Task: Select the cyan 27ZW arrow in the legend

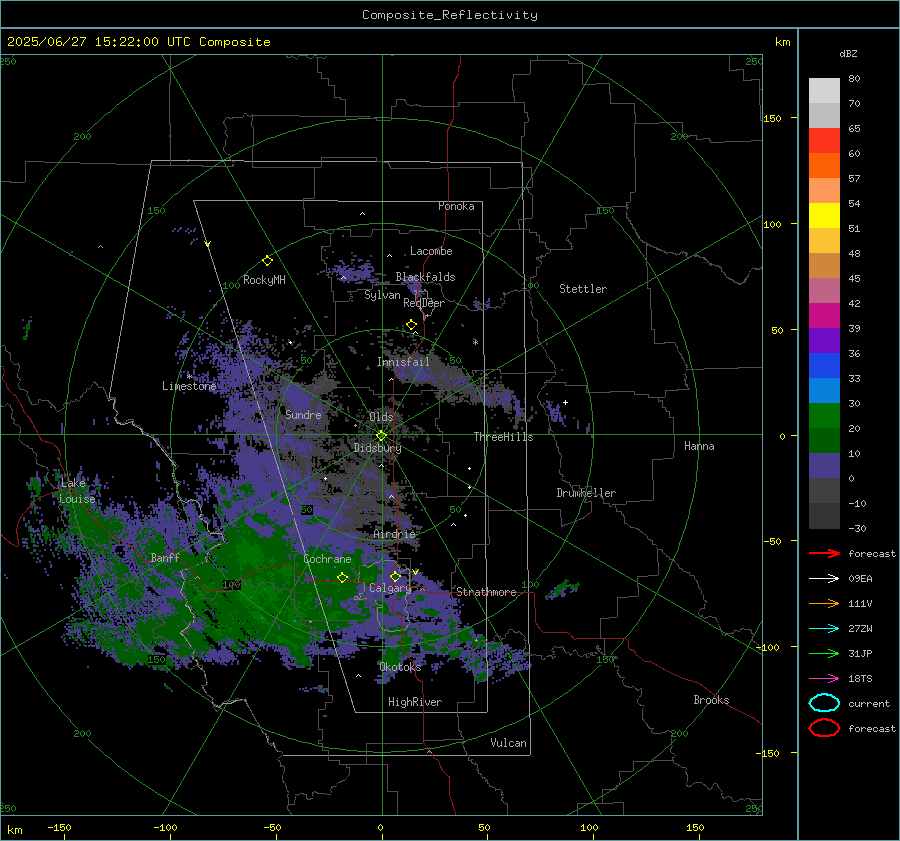Action: click(x=824, y=629)
